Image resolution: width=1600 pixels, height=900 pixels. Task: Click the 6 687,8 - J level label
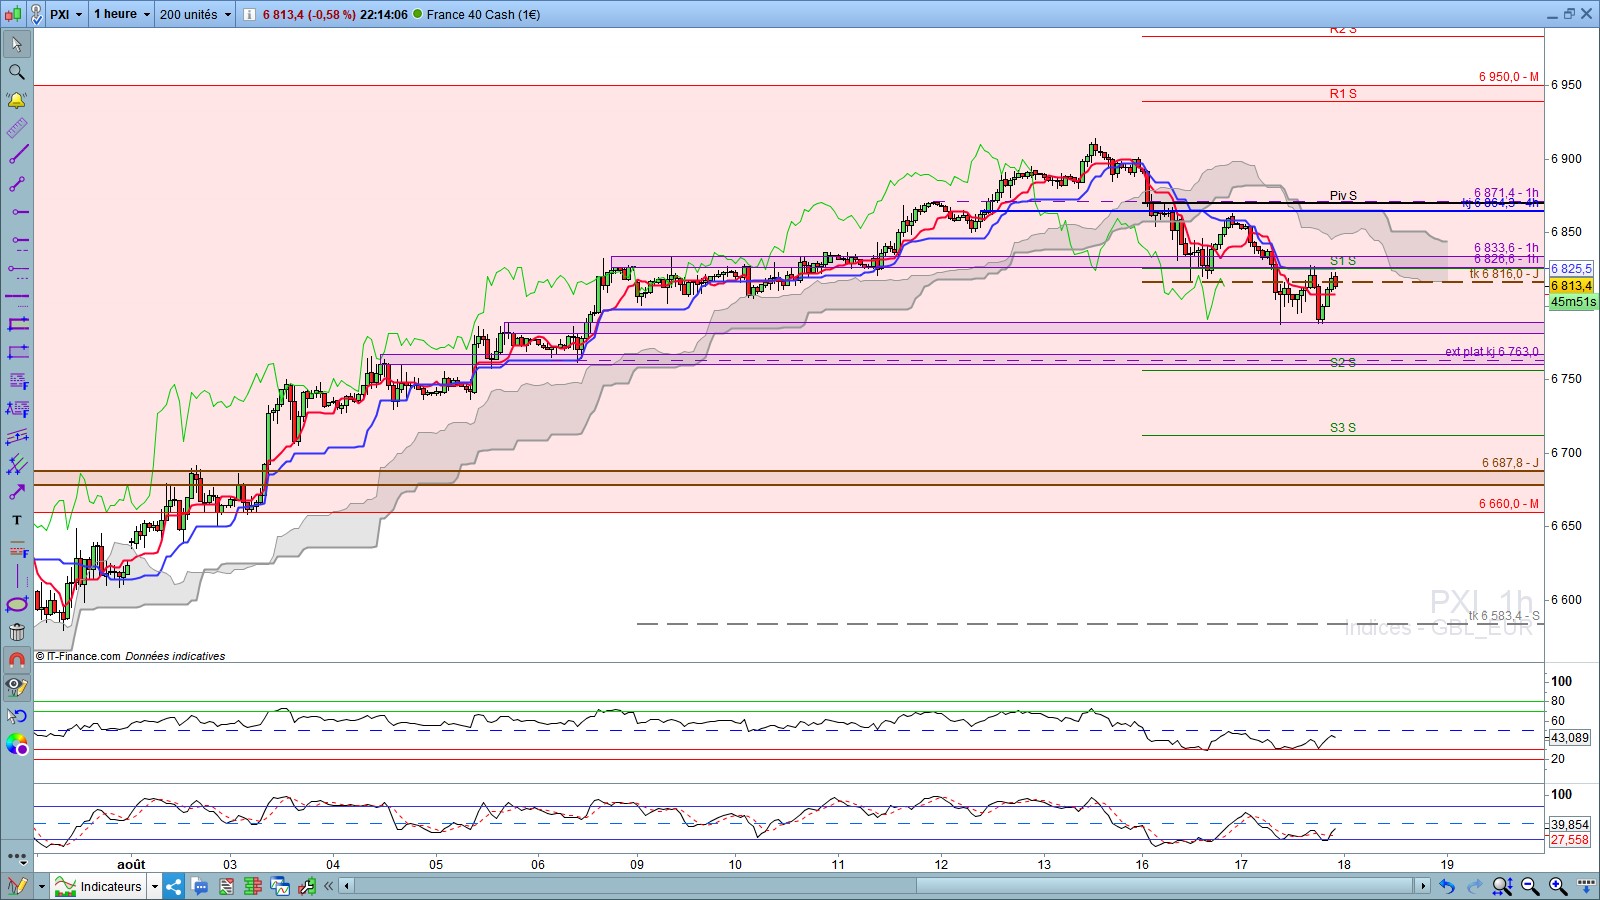1510,463
